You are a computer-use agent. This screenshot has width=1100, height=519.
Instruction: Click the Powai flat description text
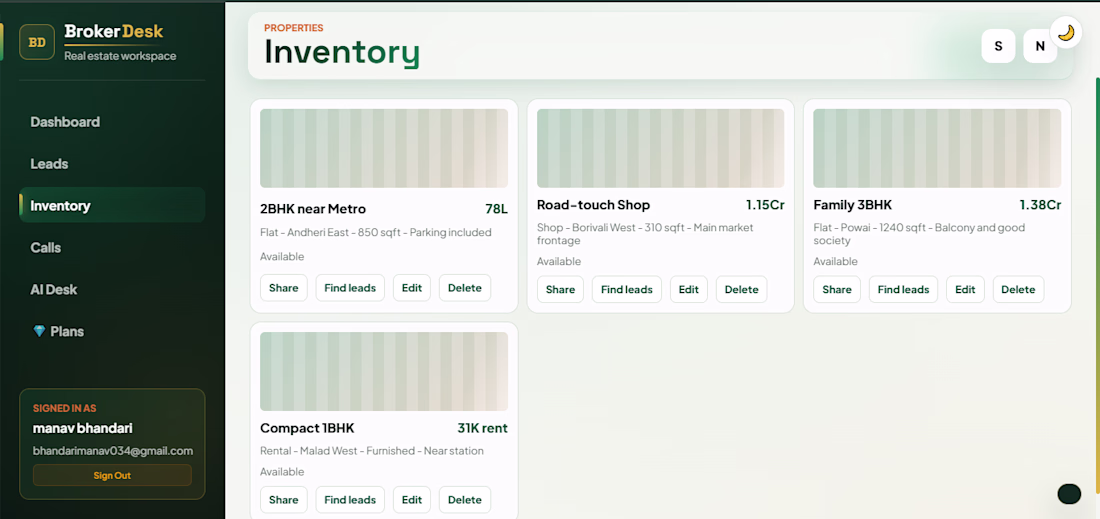[x=920, y=234]
